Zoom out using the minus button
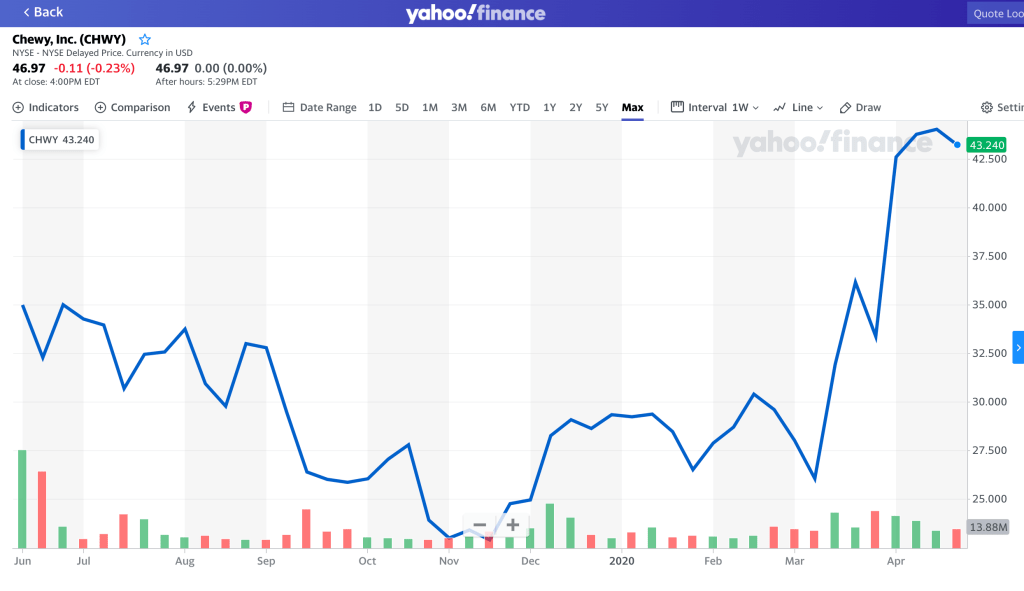 pos(480,525)
